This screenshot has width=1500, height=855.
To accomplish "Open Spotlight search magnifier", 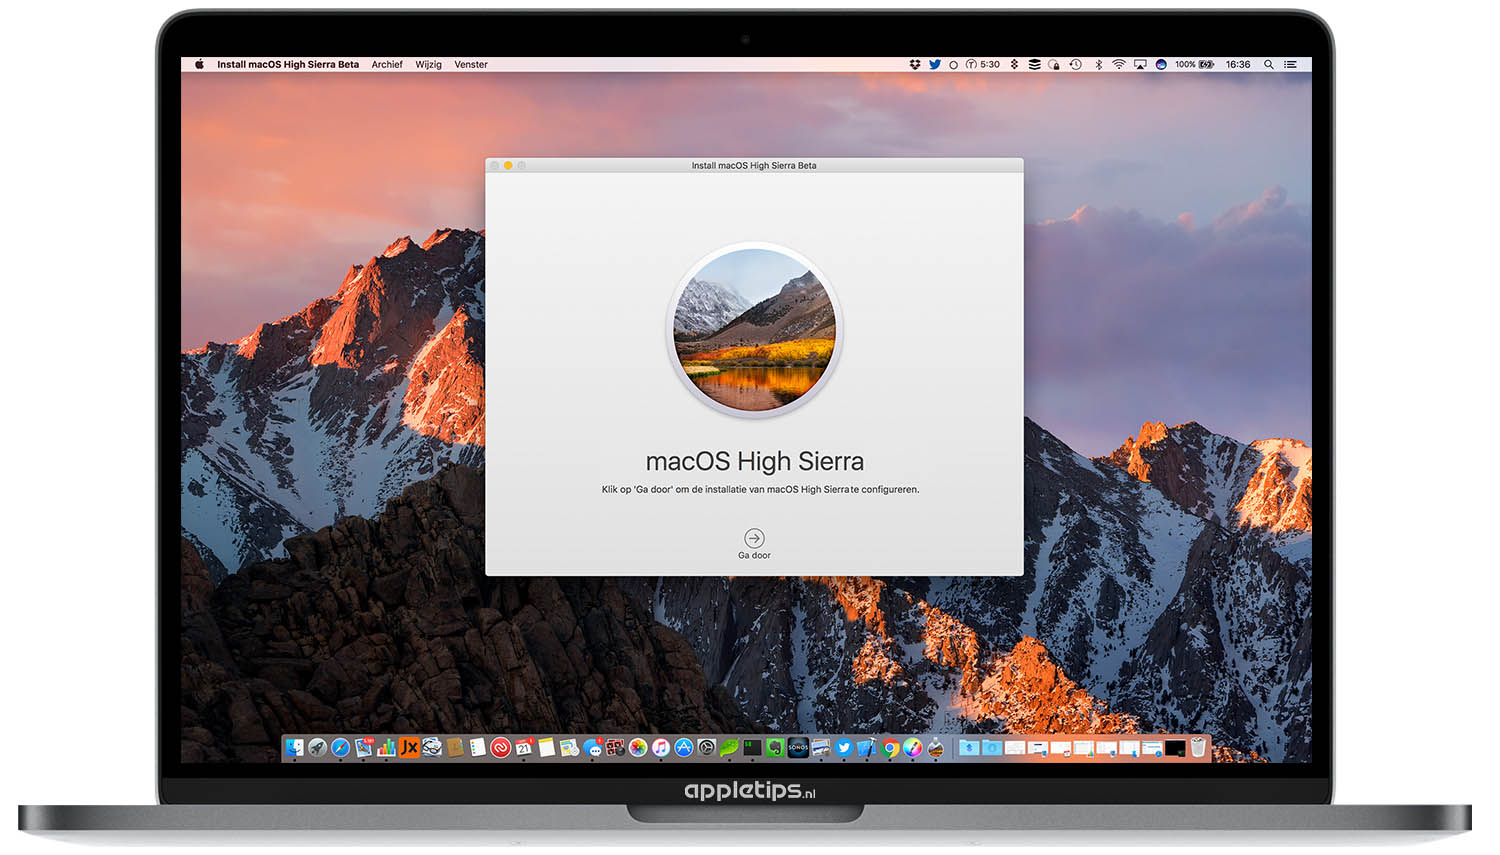I will [1269, 65].
